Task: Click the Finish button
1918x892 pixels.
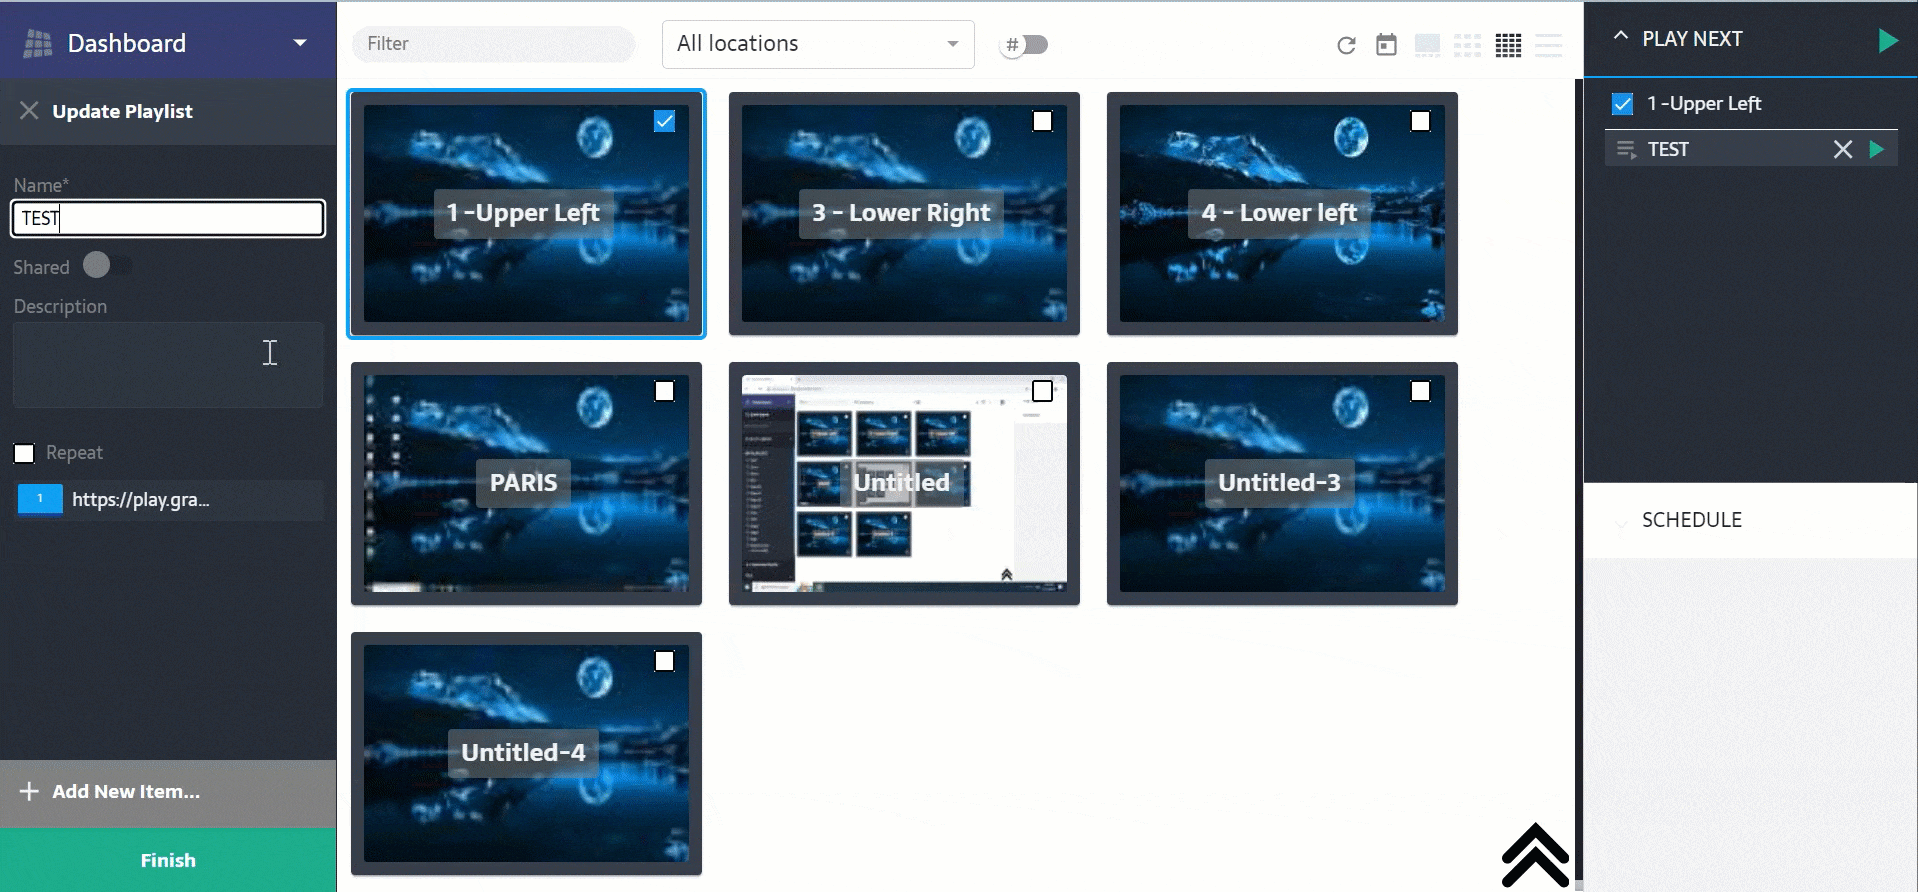Action: point(168,860)
